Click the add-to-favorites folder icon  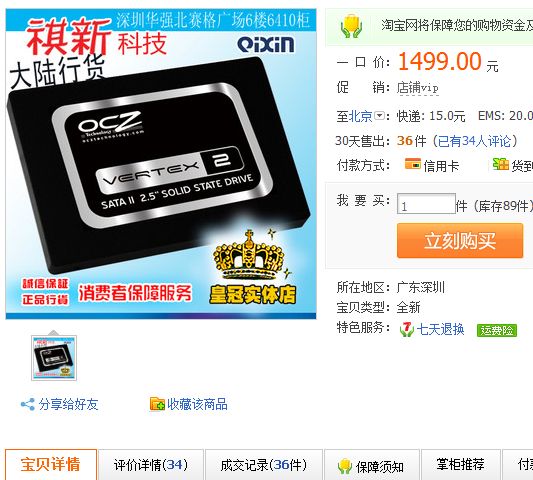pyautogui.click(x=157, y=404)
